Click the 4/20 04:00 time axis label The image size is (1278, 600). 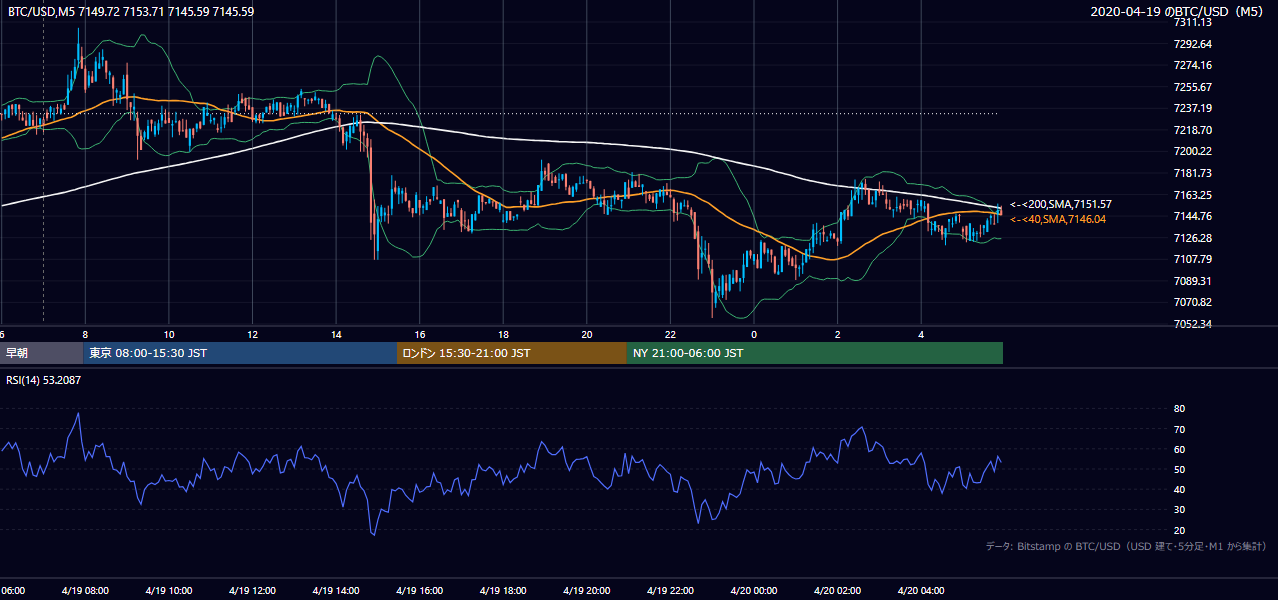coord(920,591)
